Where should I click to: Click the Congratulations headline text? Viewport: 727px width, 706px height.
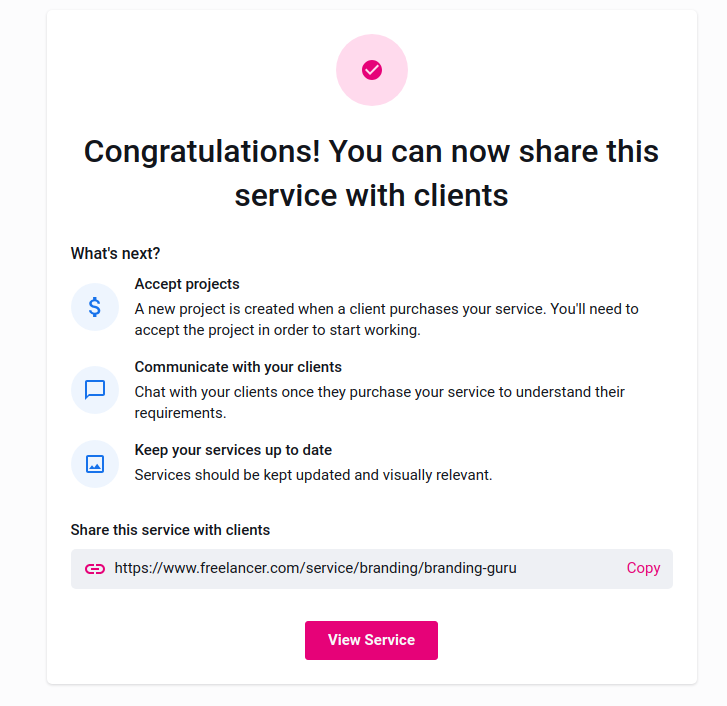coord(371,151)
